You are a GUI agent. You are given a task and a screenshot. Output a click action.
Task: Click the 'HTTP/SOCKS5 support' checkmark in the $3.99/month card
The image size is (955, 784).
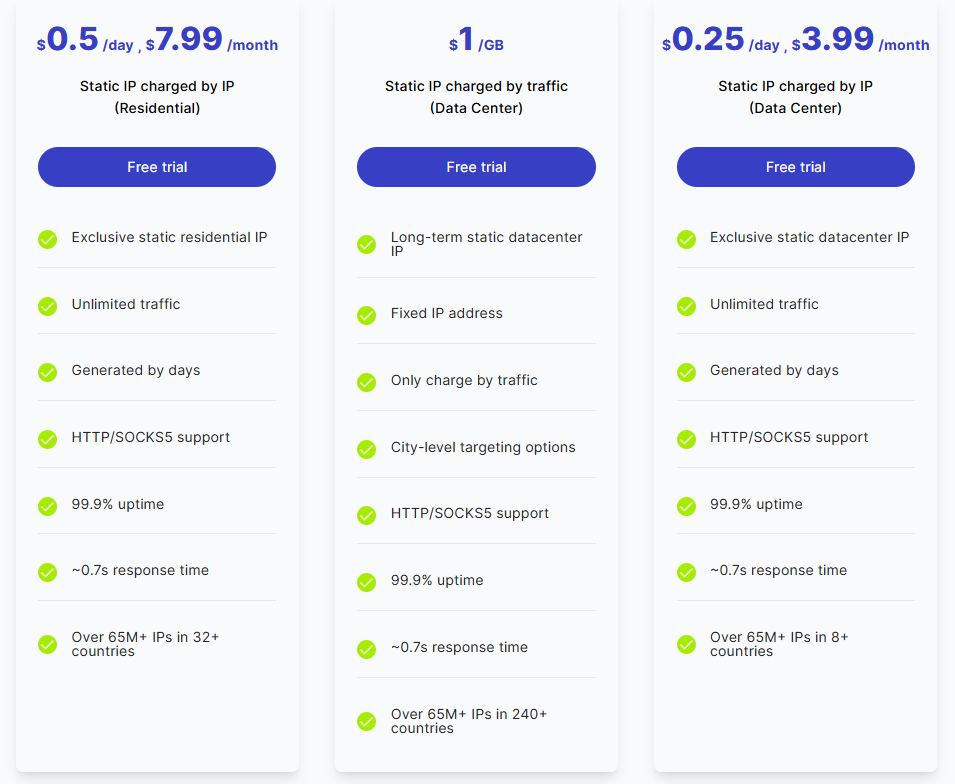point(686,439)
